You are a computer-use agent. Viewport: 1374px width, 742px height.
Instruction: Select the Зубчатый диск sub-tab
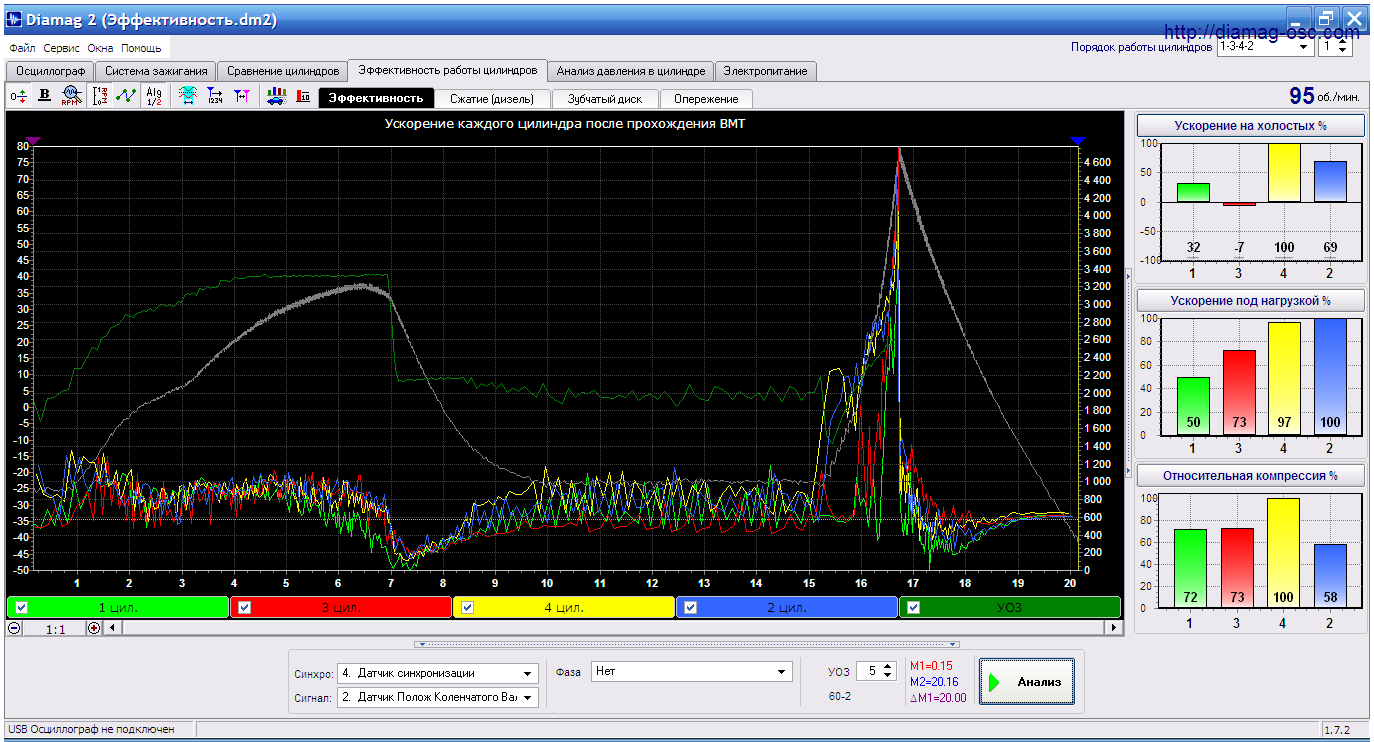[x=605, y=98]
